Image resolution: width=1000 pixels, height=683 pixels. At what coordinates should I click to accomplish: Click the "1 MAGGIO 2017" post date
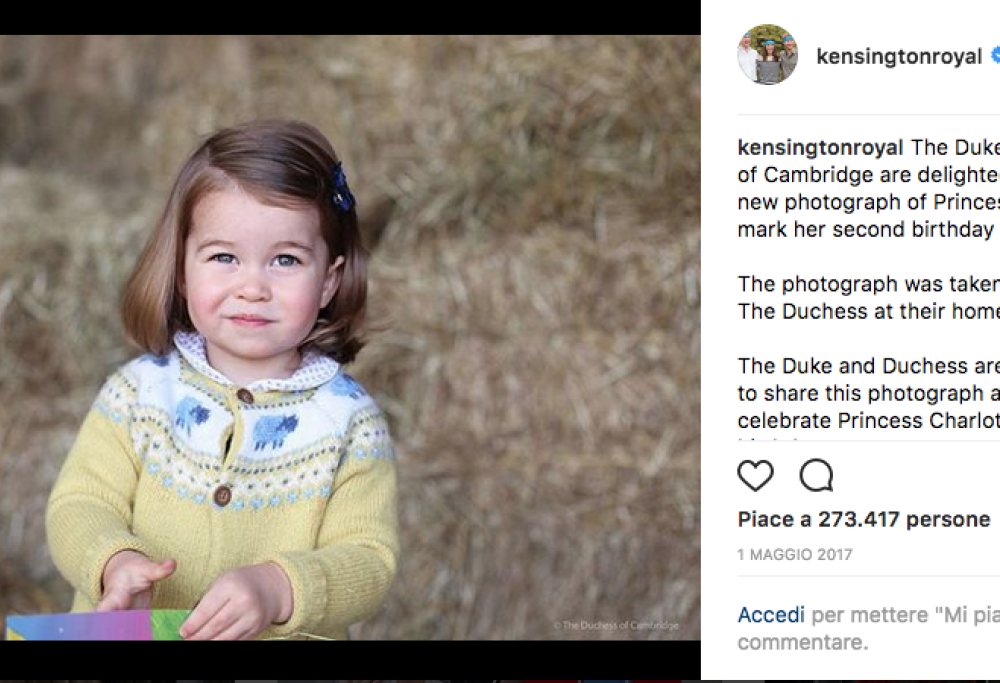pyautogui.click(x=795, y=554)
